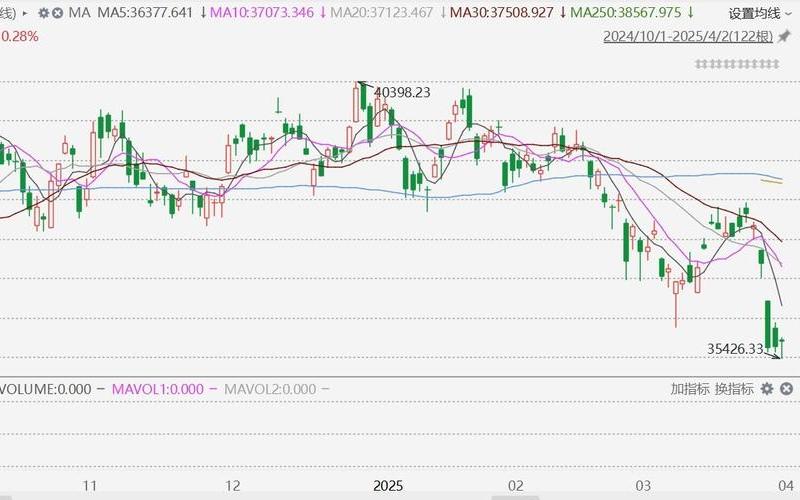The height and width of the screenshot is (500, 800).
Task: Click 加指标 to add an indicator
Action: pos(690,389)
